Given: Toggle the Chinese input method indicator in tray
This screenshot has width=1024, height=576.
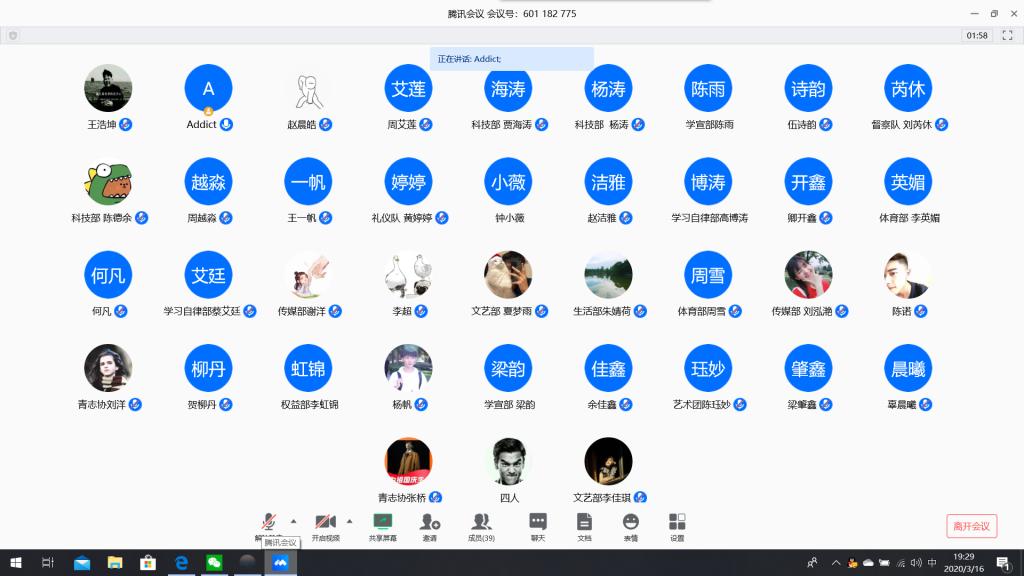Looking at the screenshot, I should pyautogui.click(x=932, y=562).
